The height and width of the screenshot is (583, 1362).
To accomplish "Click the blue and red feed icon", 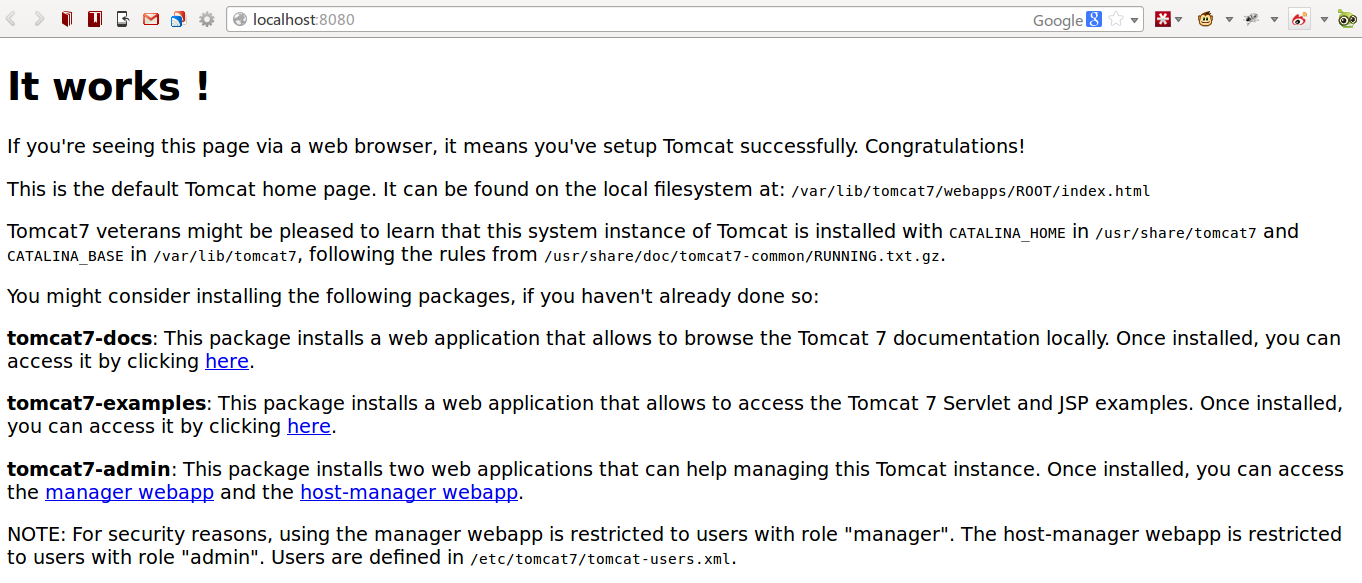I will tap(179, 19).
